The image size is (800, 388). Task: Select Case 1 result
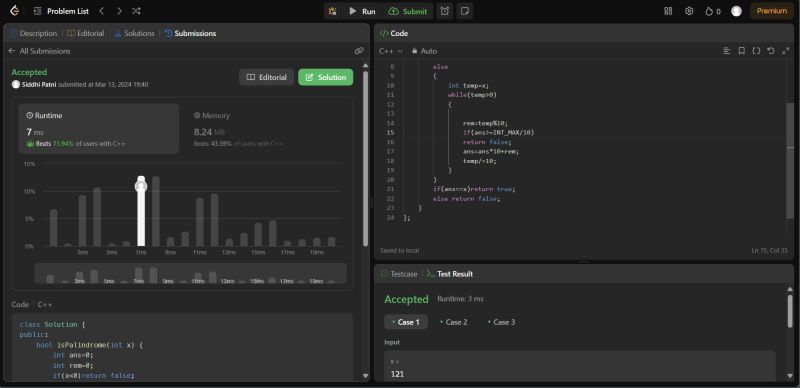pos(406,322)
